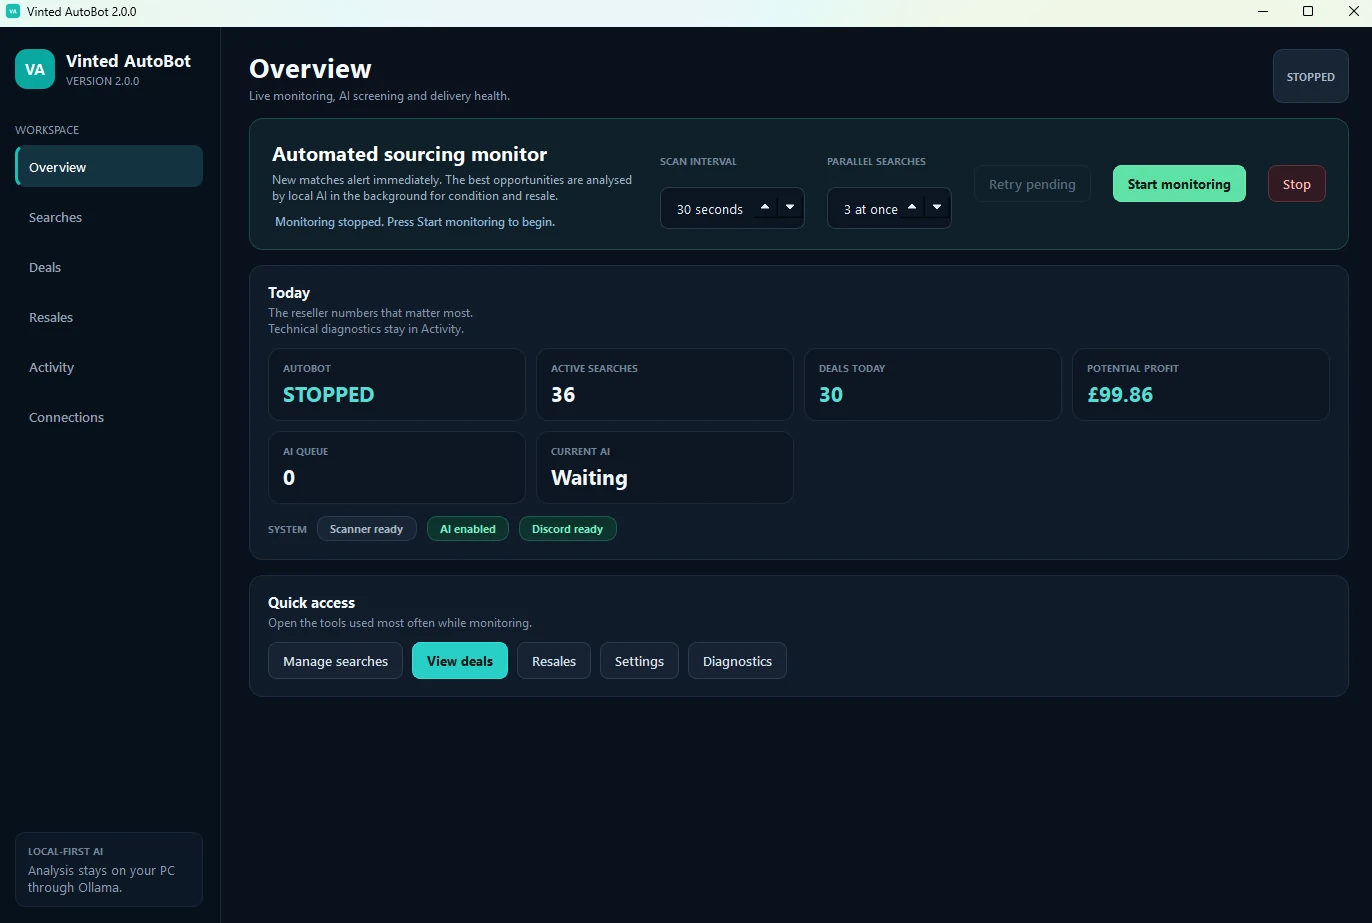This screenshot has width=1372, height=923.
Task: Click the VERSION 2.0.0 label
Action: [102, 81]
